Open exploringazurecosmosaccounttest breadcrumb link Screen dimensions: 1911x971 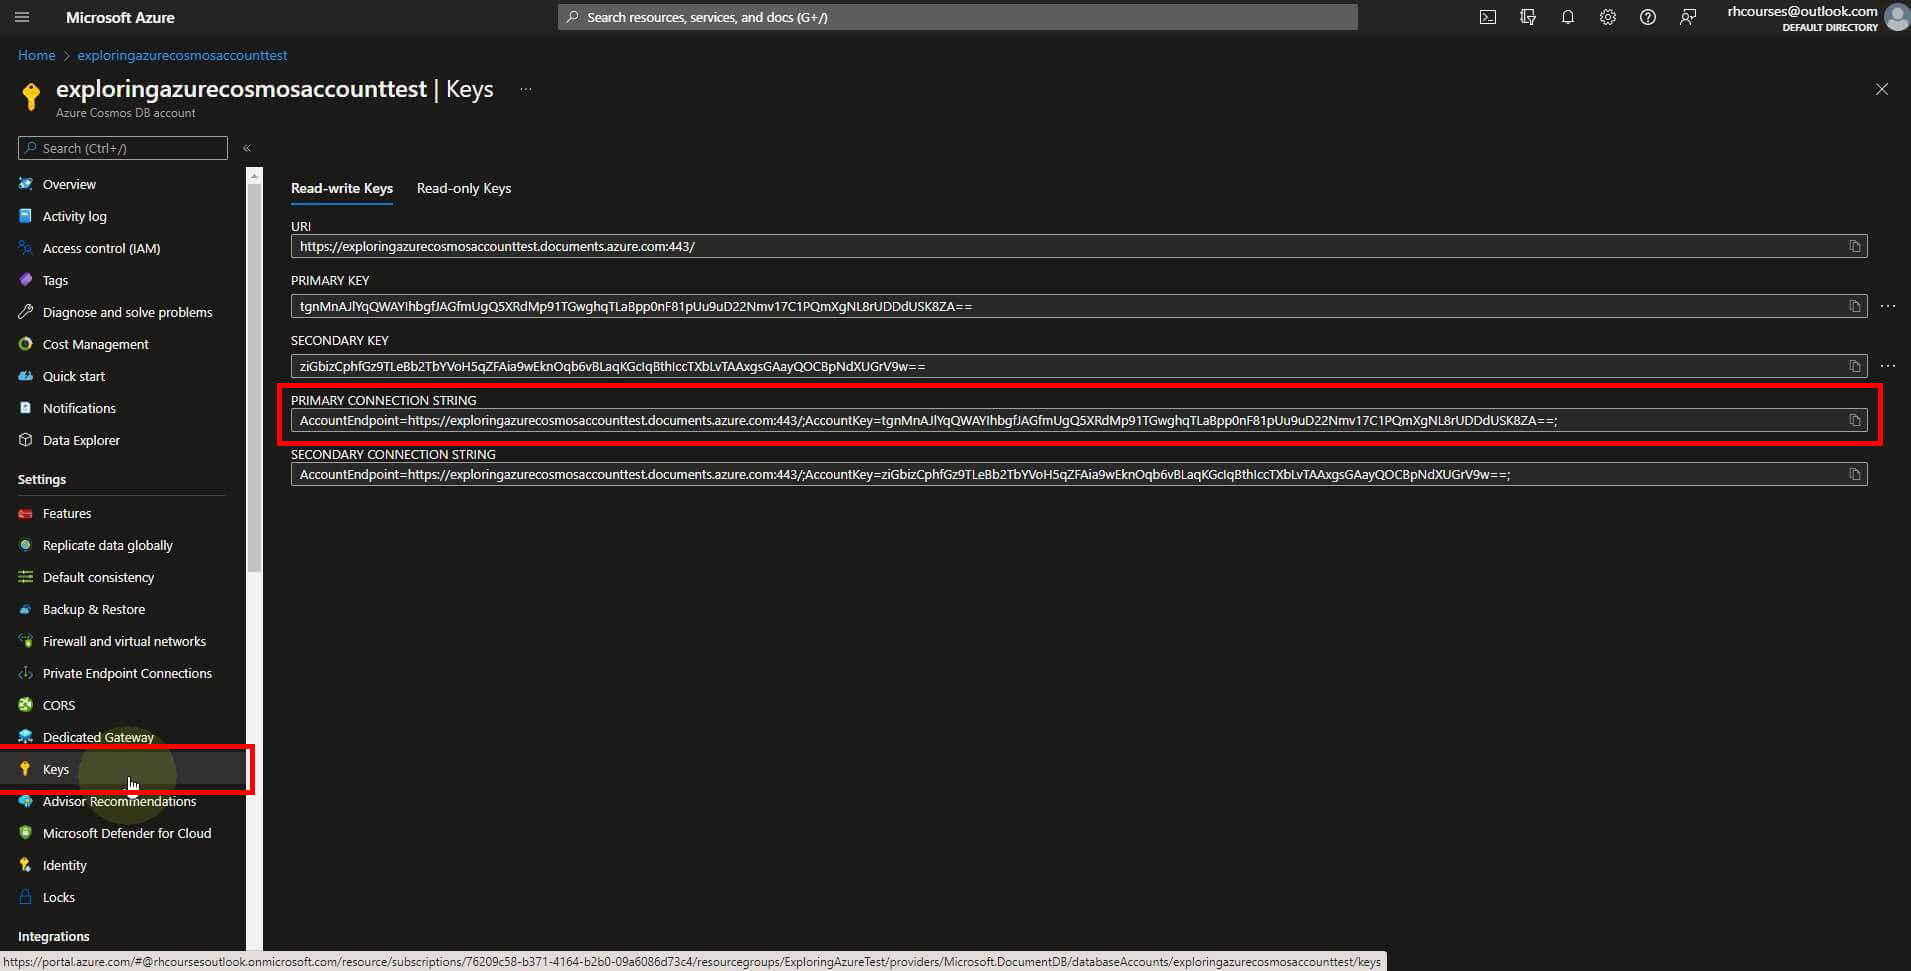click(x=182, y=55)
